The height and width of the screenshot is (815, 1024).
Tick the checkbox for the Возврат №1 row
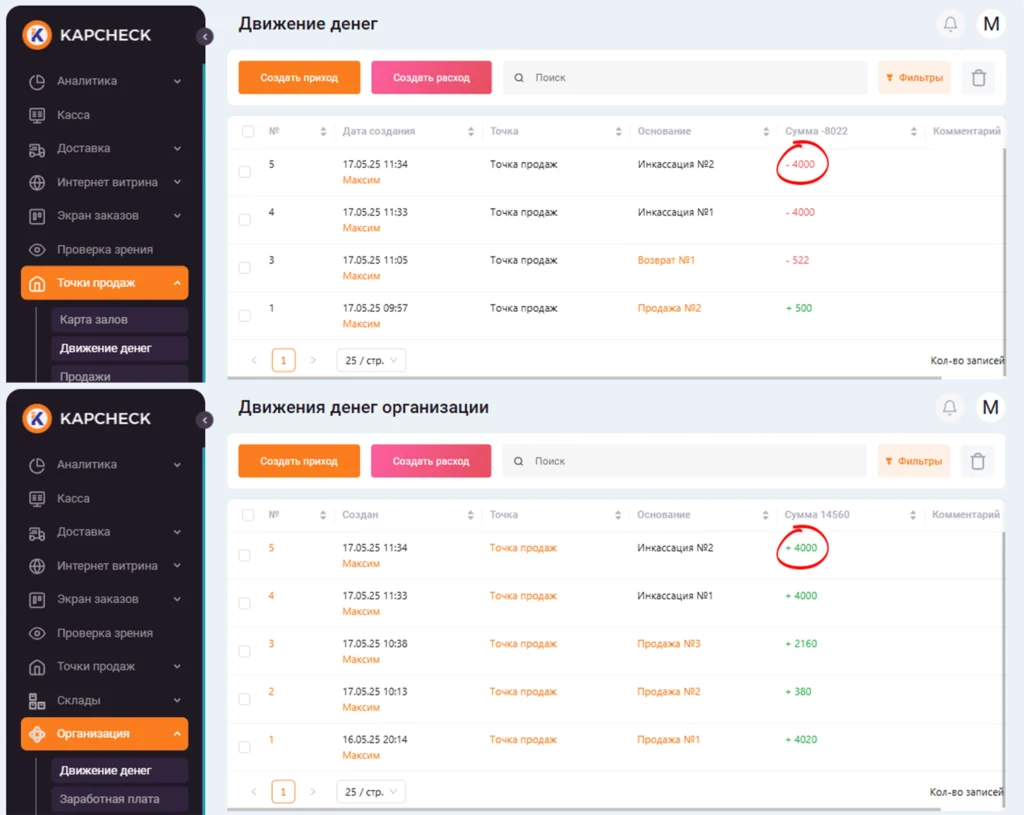click(245, 268)
